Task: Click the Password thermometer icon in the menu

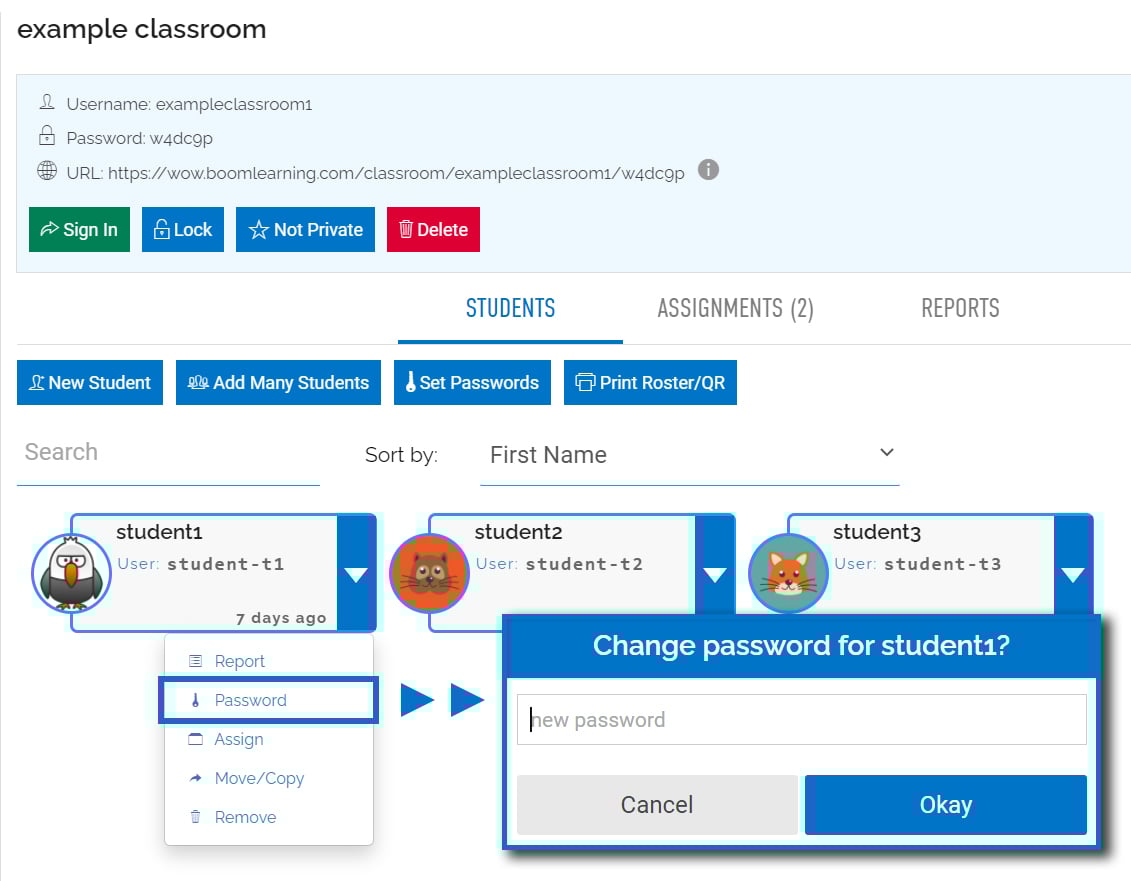Action: 196,700
